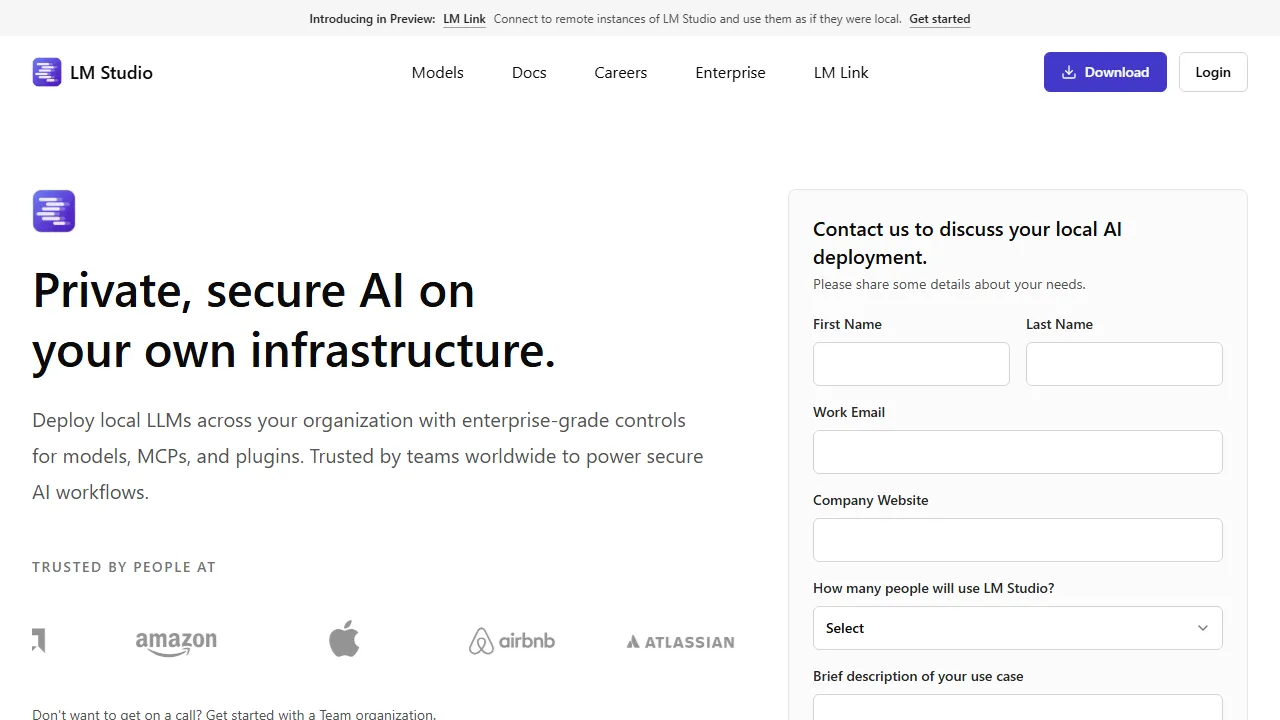Image resolution: width=1280 pixels, height=720 pixels.
Task: Click Get started in the top banner
Action: pyautogui.click(x=940, y=19)
